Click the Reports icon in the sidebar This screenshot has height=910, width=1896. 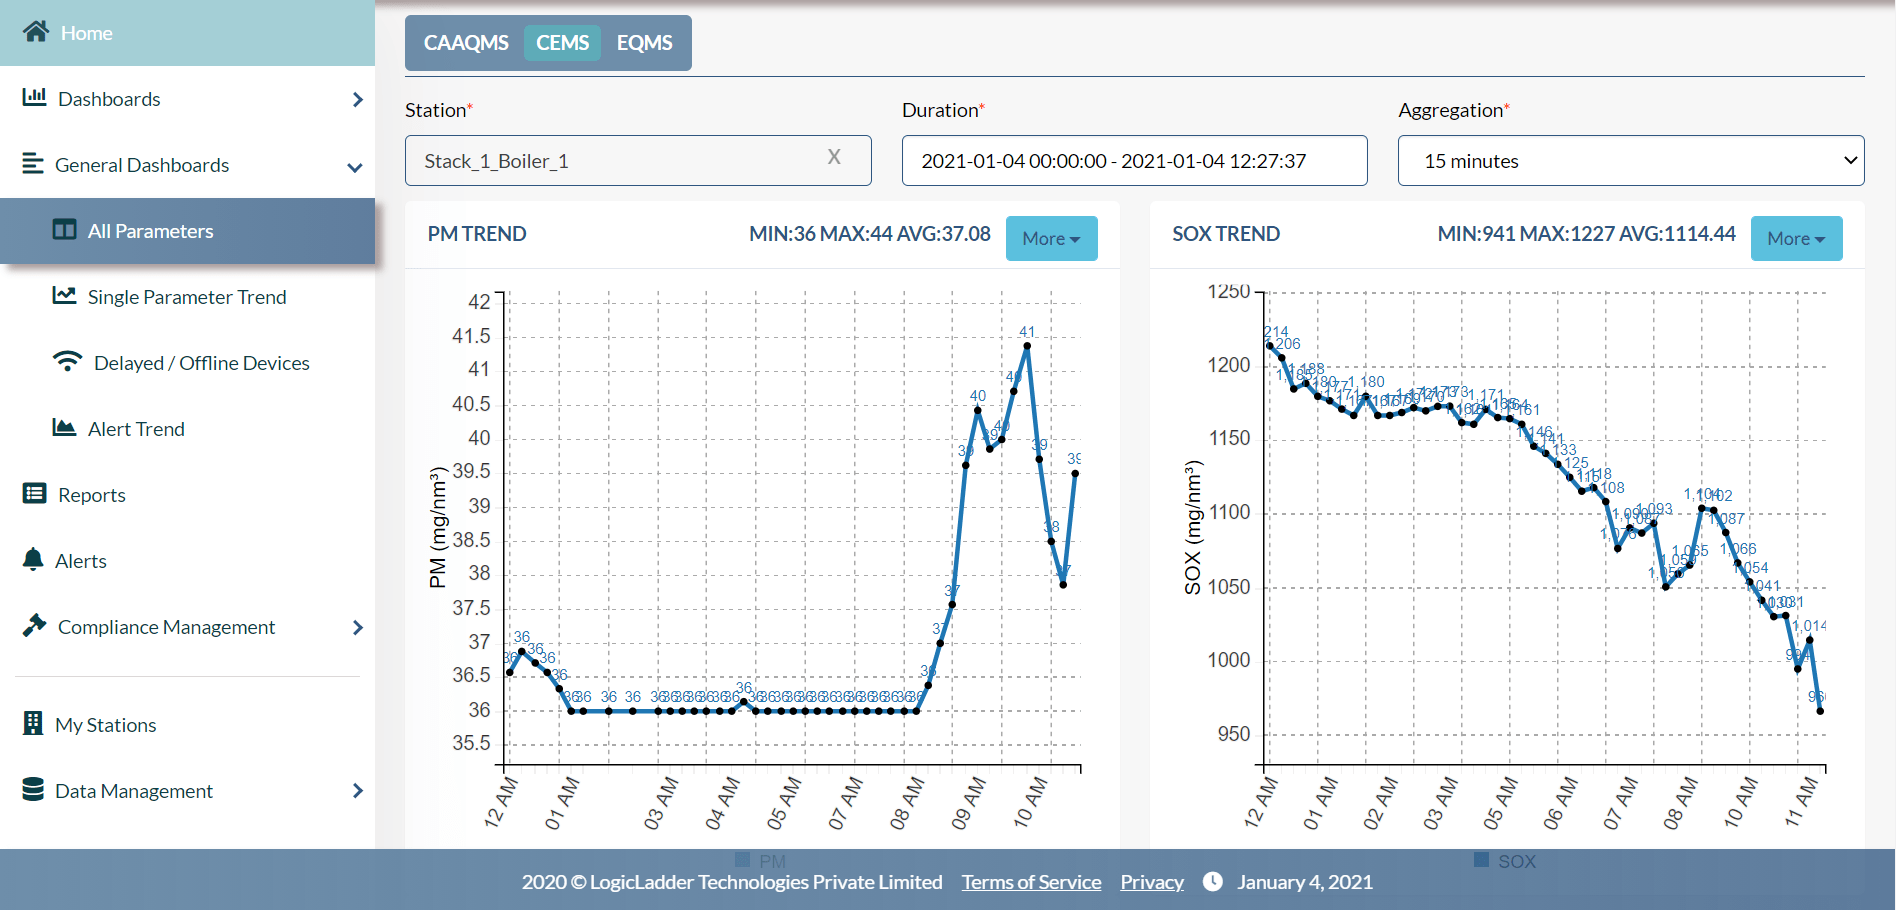[33, 494]
